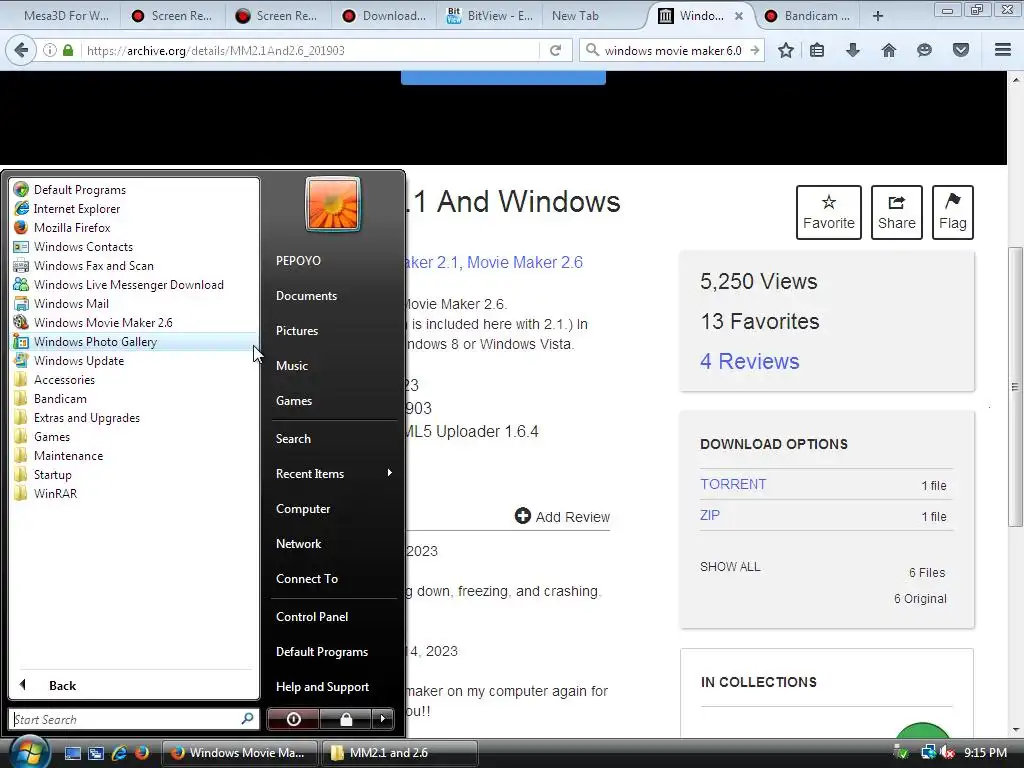
Task: Favorite this archive.org item
Action: coord(829,212)
